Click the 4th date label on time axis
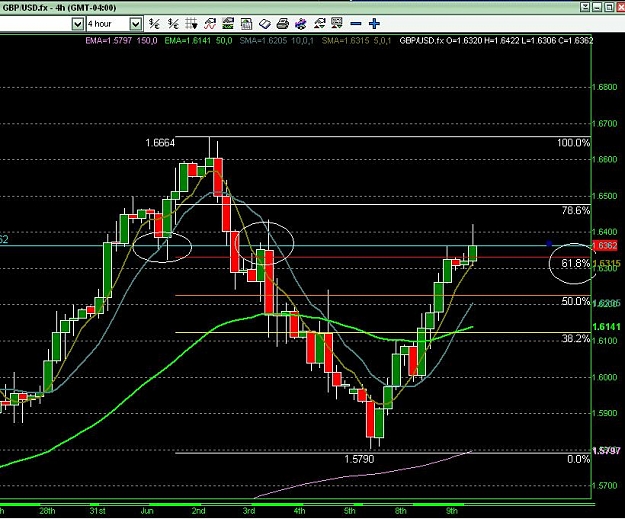 [x=299, y=511]
